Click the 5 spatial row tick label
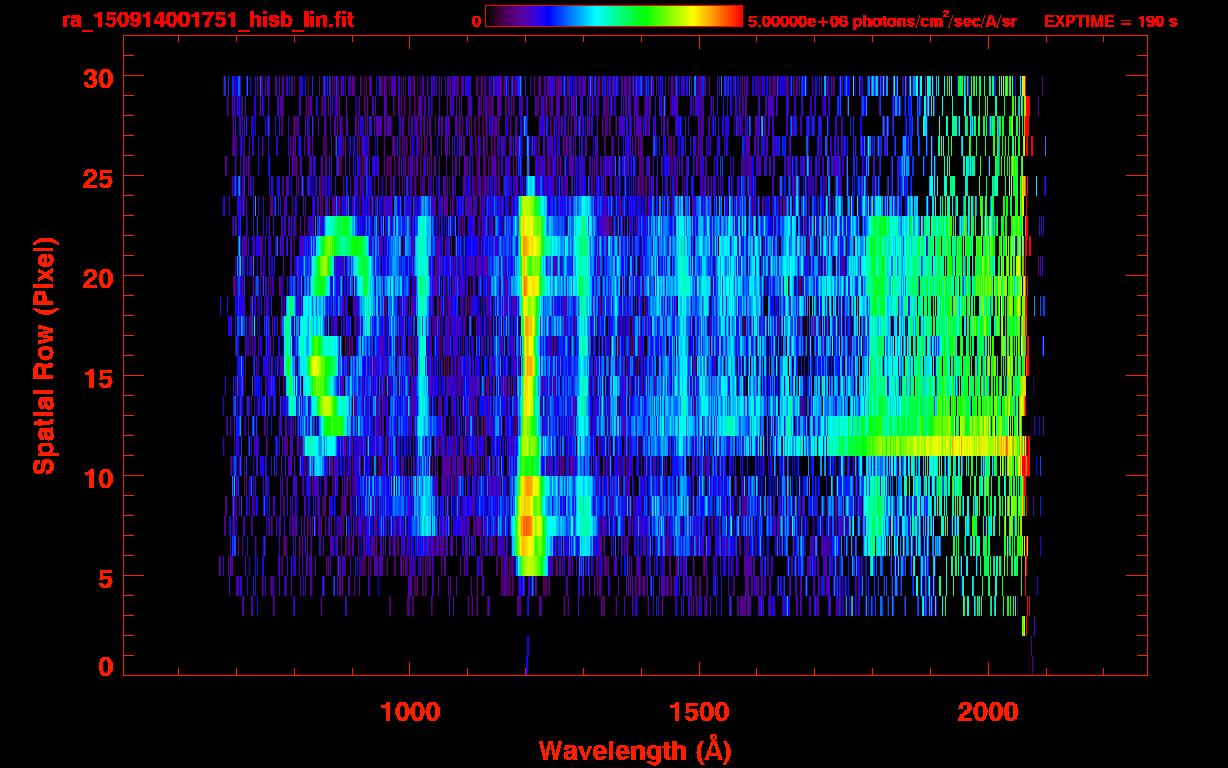The width and height of the screenshot is (1228, 768). [105, 577]
